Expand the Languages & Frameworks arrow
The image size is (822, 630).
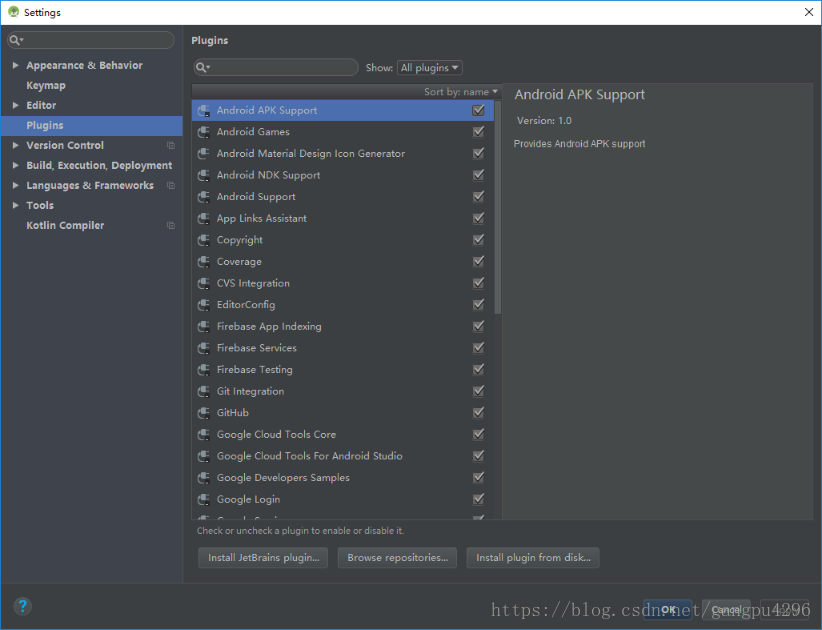click(x=15, y=185)
